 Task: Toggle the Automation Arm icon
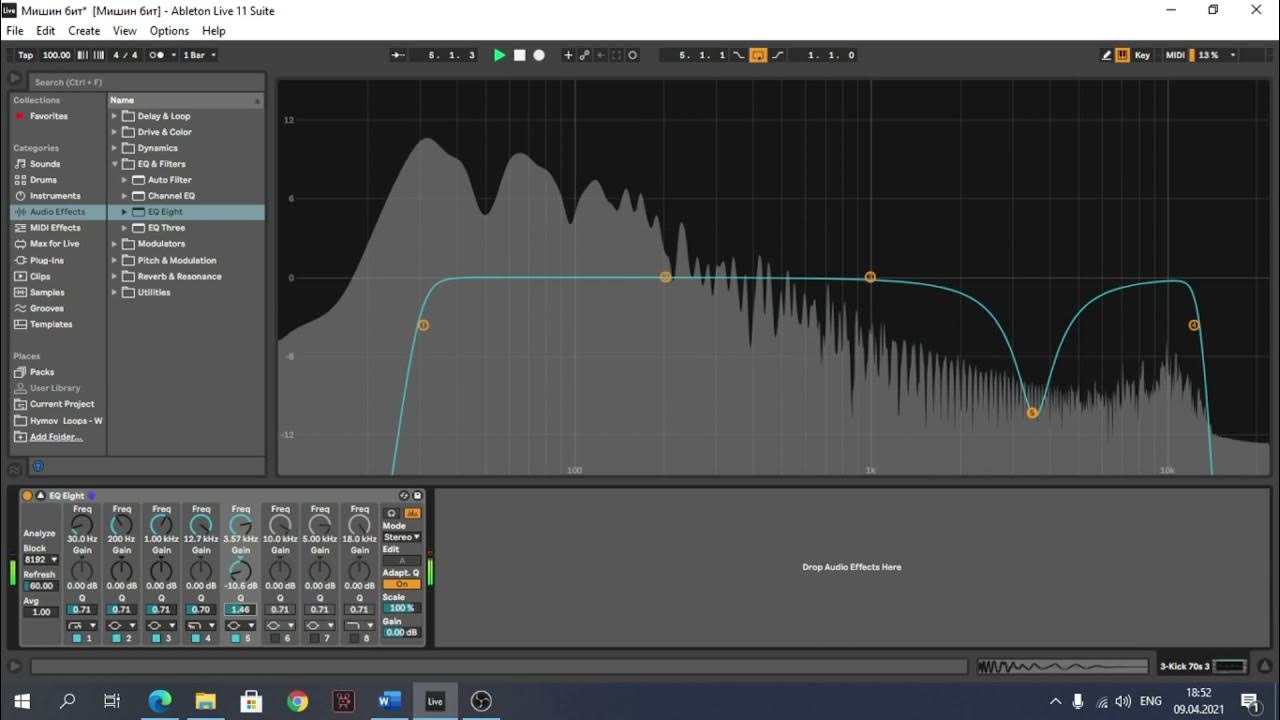pyautogui.click(x=584, y=55)
